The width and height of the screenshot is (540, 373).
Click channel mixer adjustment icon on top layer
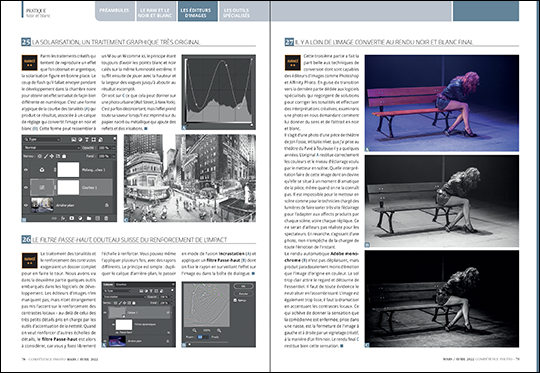pos(42,170)
